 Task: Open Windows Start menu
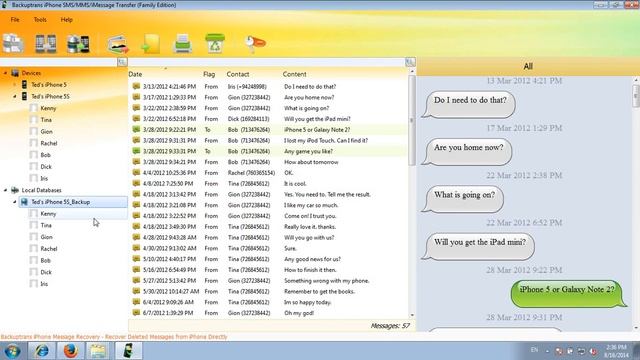click(x=12, y=351)
